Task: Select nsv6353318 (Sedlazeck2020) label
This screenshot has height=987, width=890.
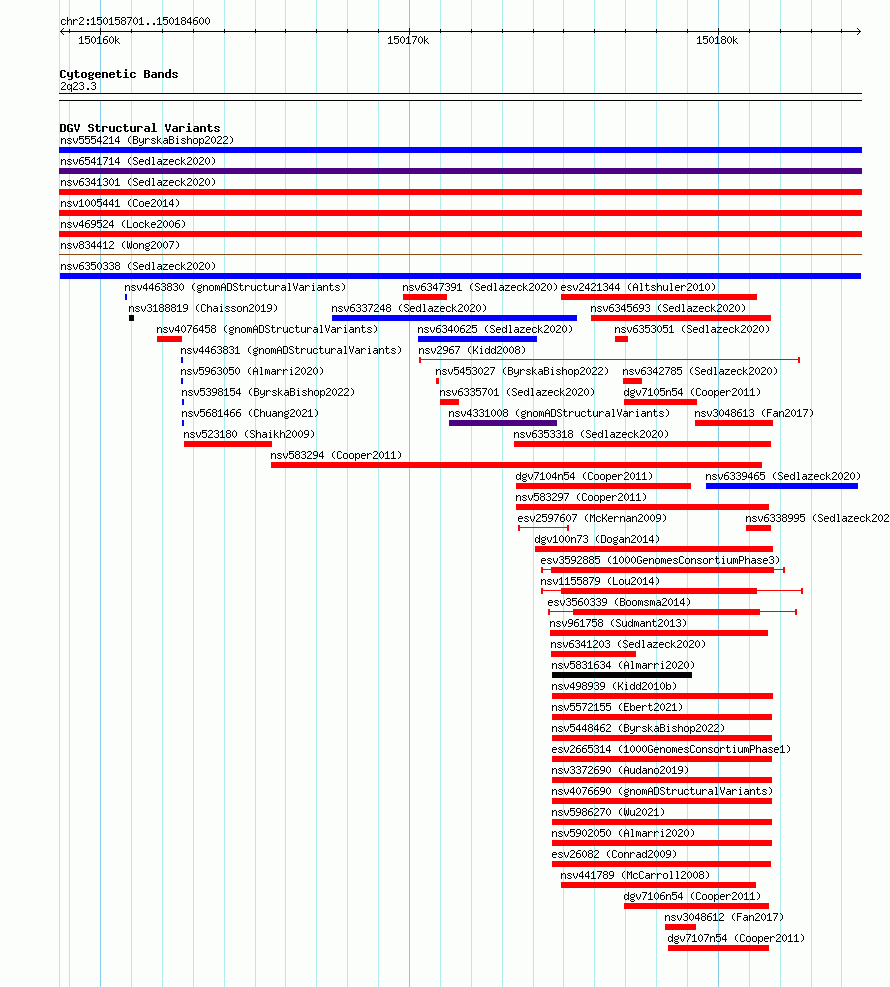Action: click(591, 434)
